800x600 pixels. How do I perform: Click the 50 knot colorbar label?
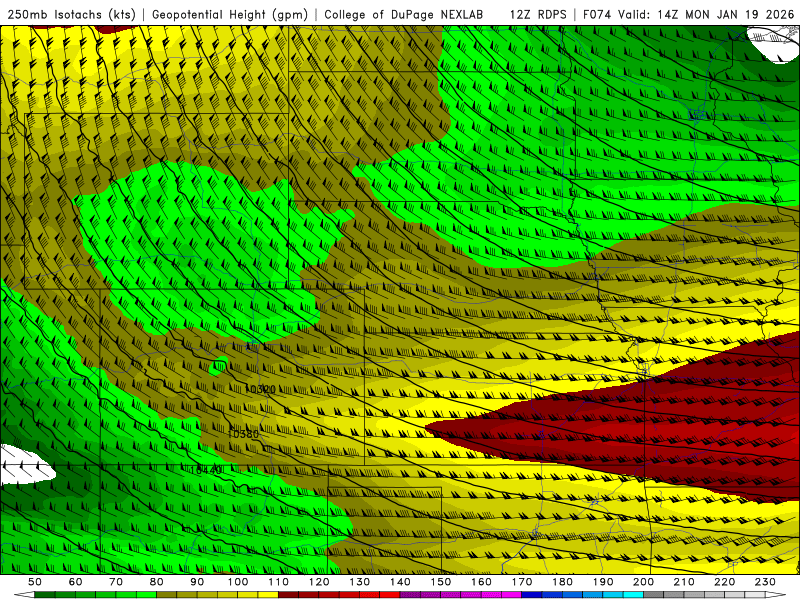tap(35, 582)
